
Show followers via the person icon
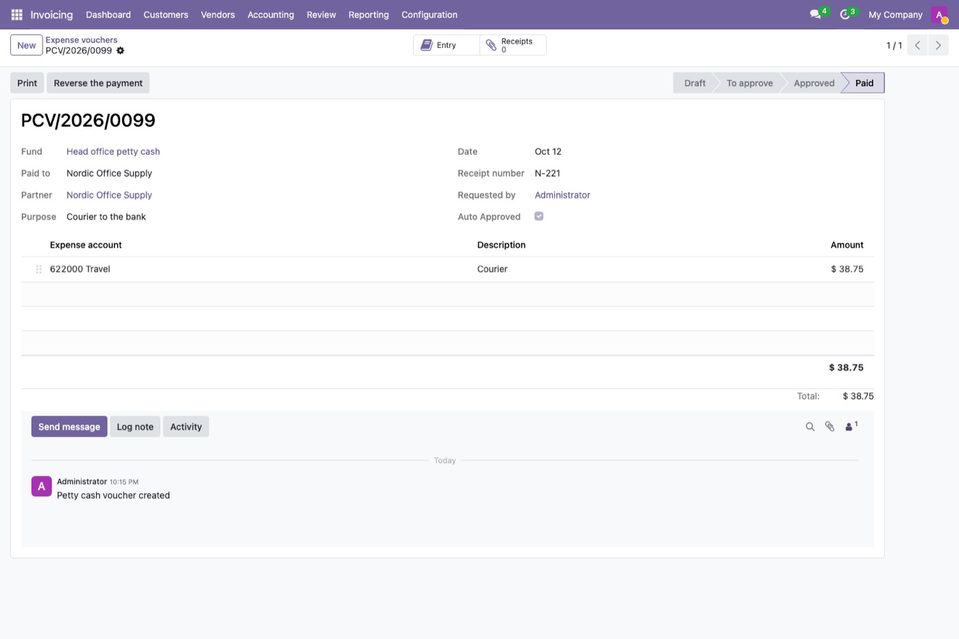point(851,426)
